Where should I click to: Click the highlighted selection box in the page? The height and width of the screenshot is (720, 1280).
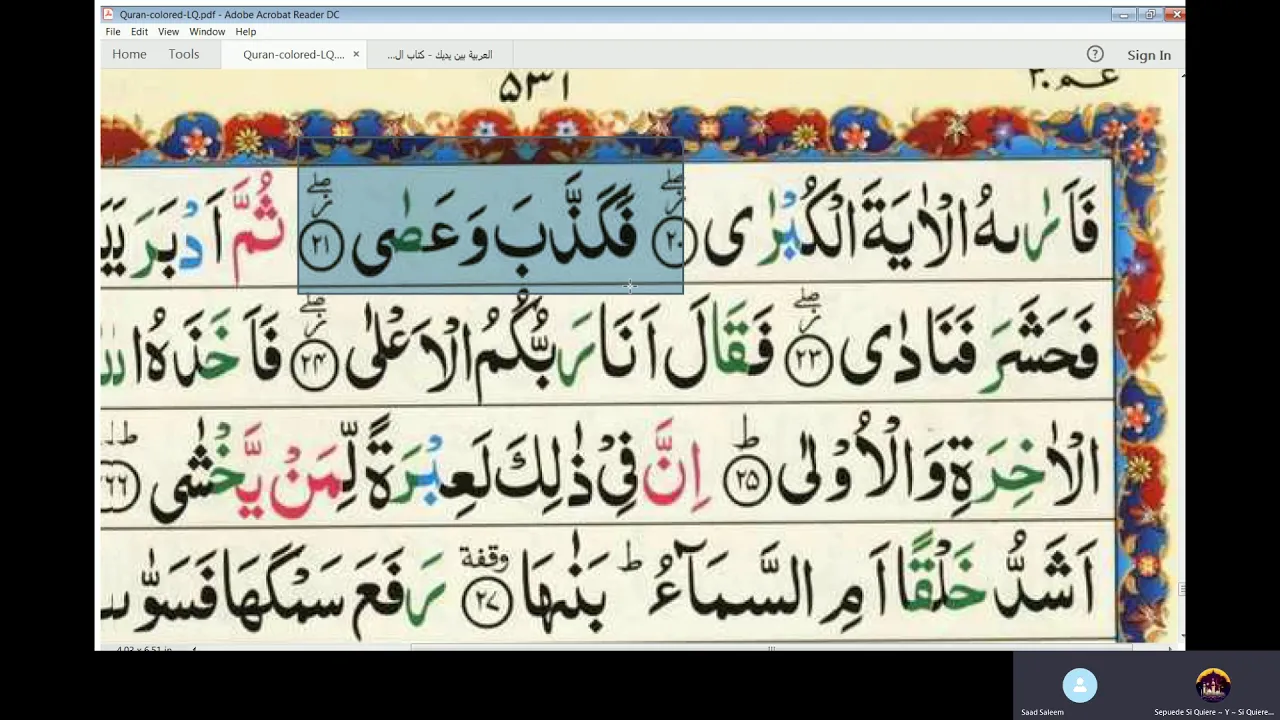coord(490,215)
